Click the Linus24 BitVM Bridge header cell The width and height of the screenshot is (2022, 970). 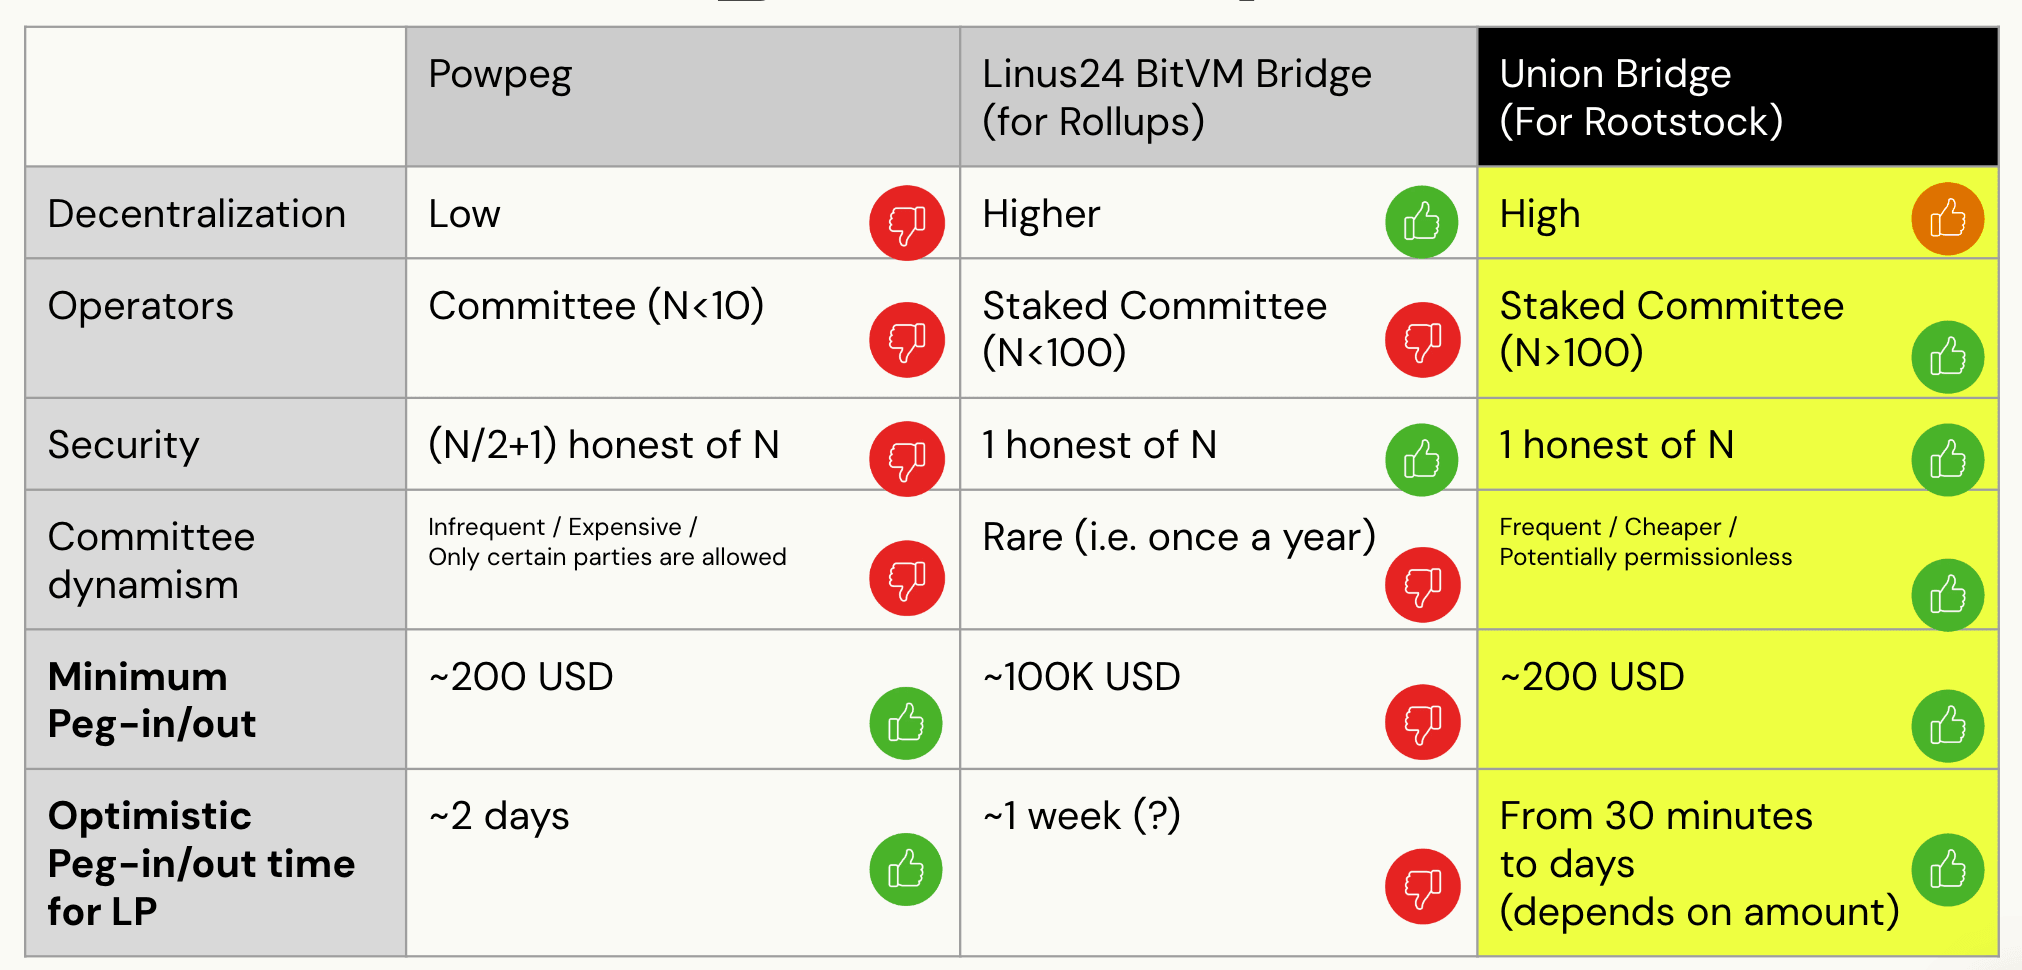click(x=1217, y=97)
